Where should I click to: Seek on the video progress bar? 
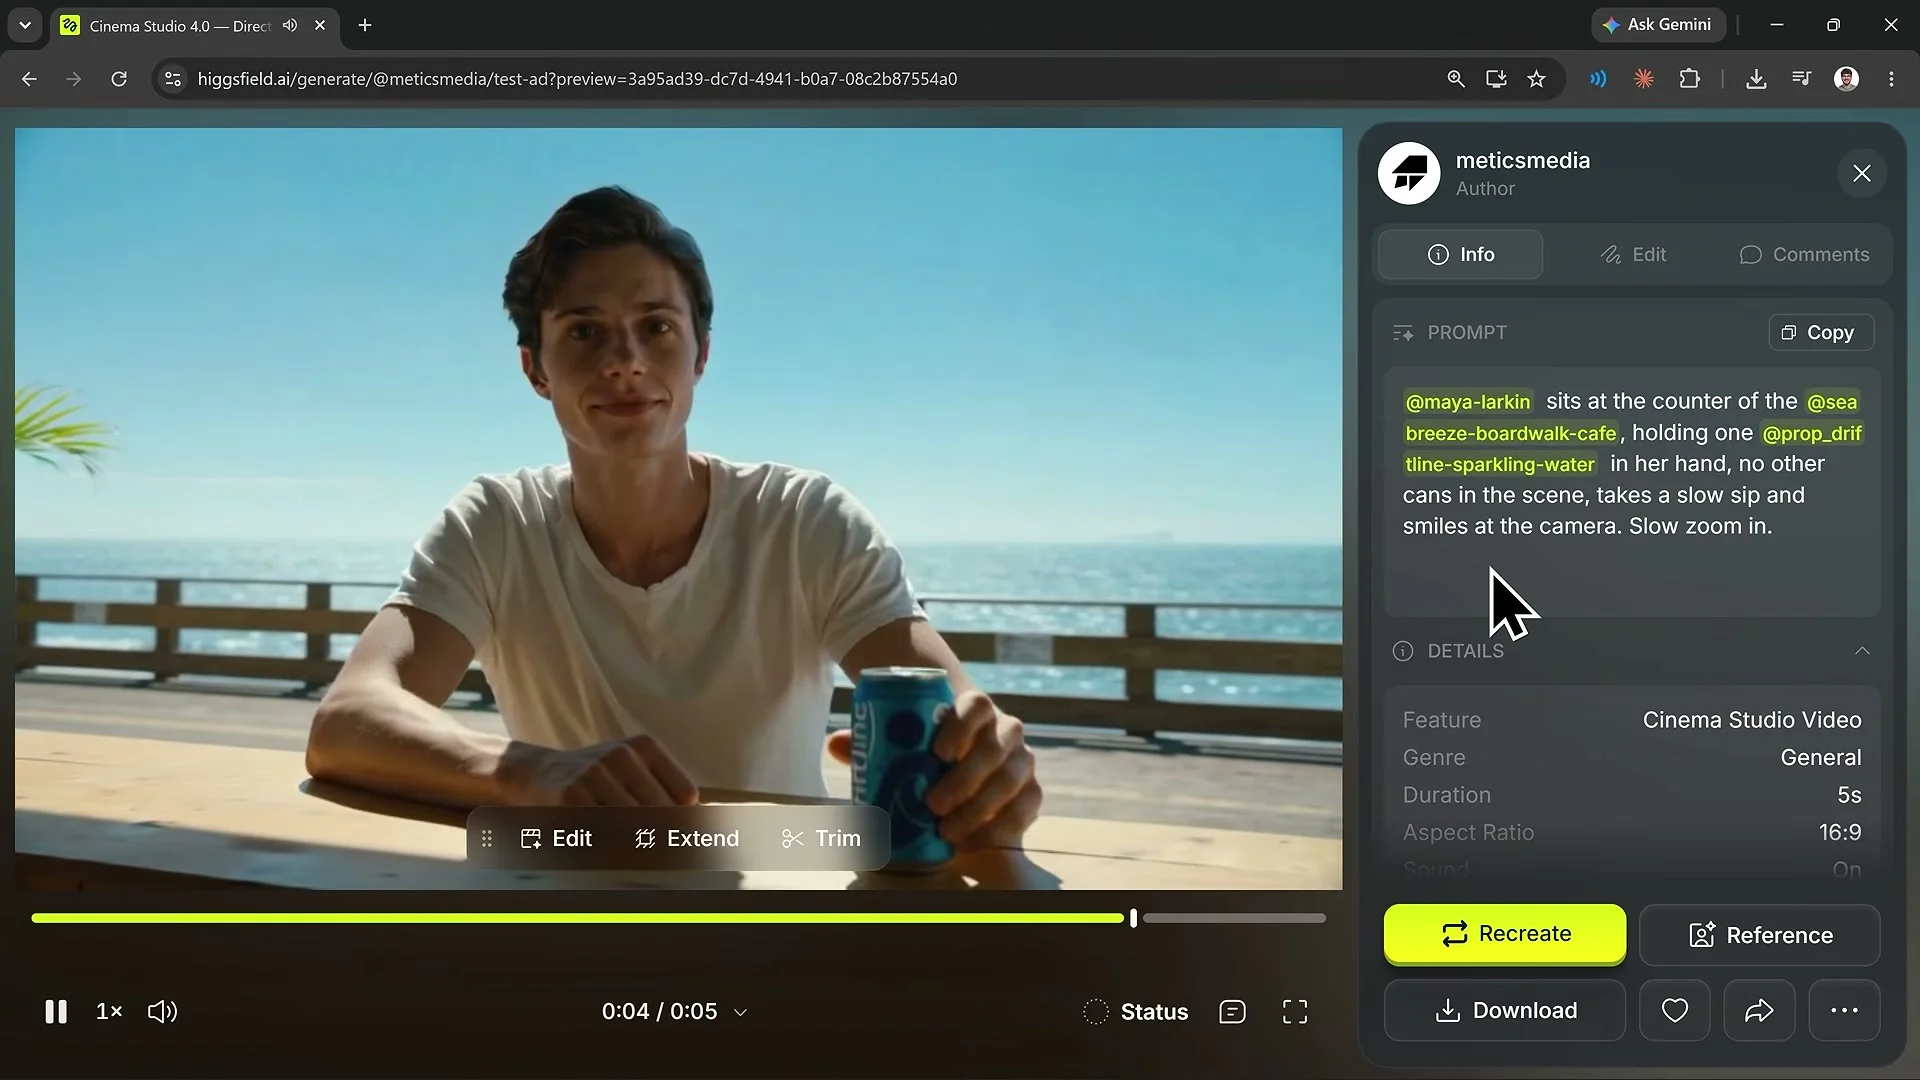[x=678, y=918]
